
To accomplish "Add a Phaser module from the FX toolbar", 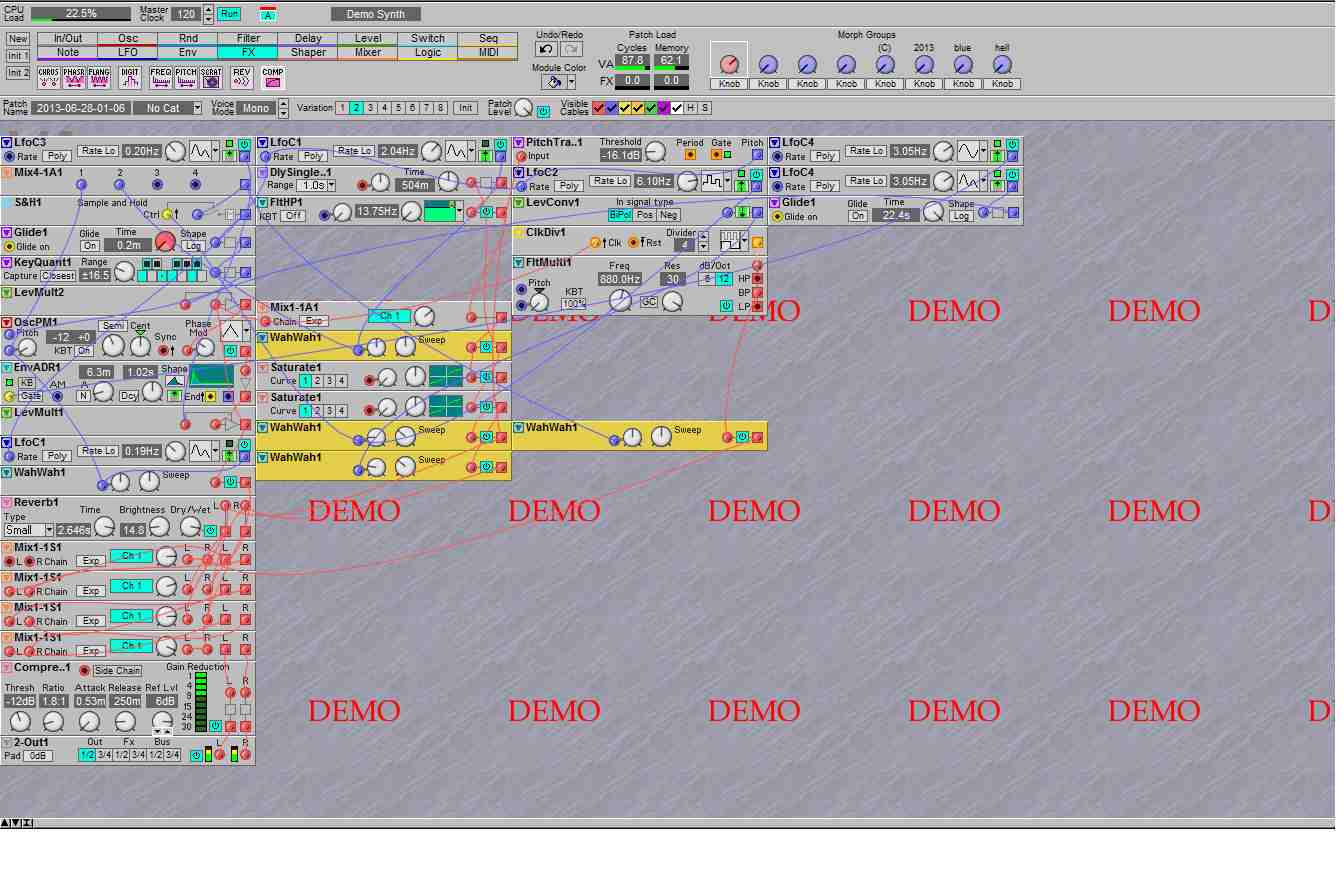I will [x=73, y=76].
